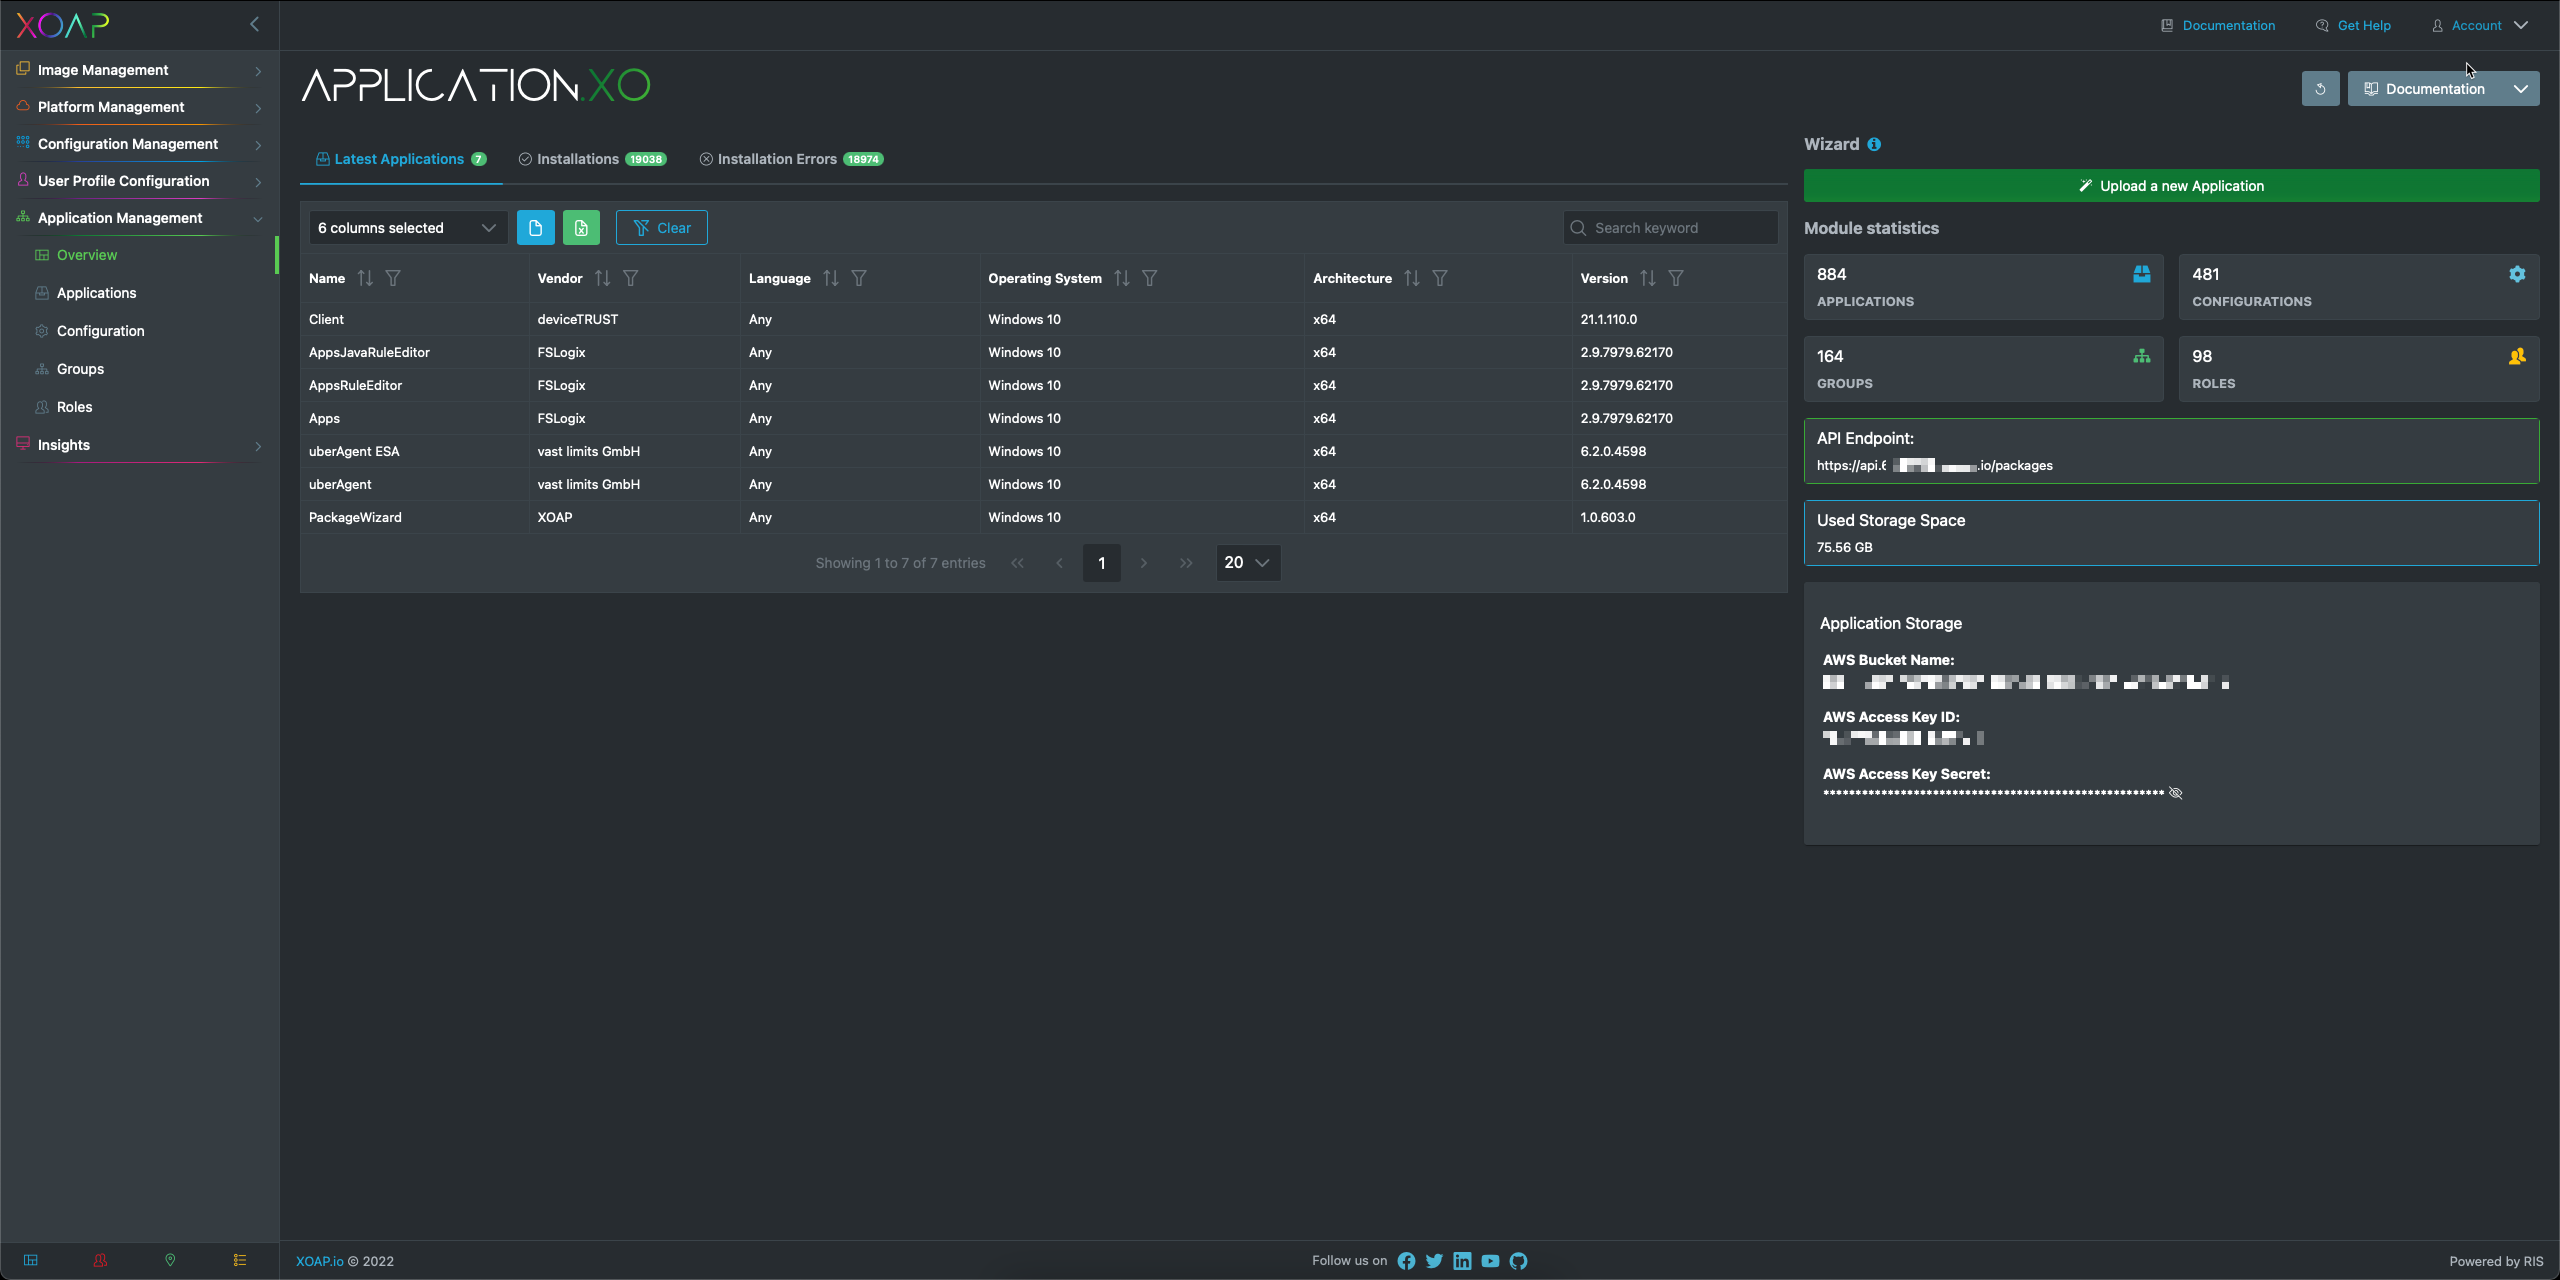Reveal the AWS Access Key Secret
The width and height of the screenshot is (2560, 1280).
[2175, 793]
